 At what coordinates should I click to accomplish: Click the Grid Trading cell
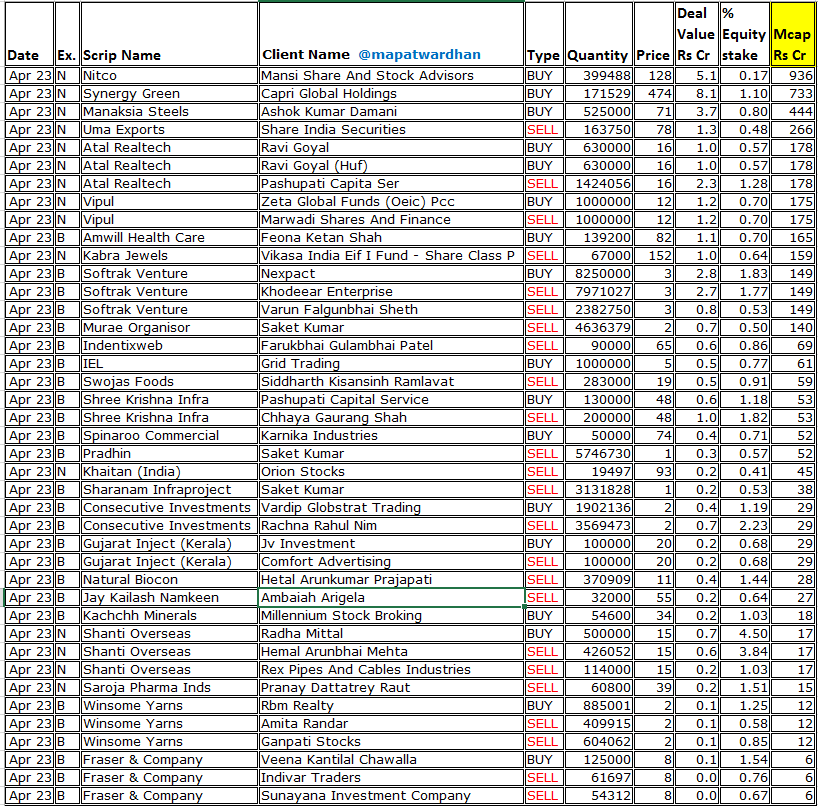tap(391, 364)
